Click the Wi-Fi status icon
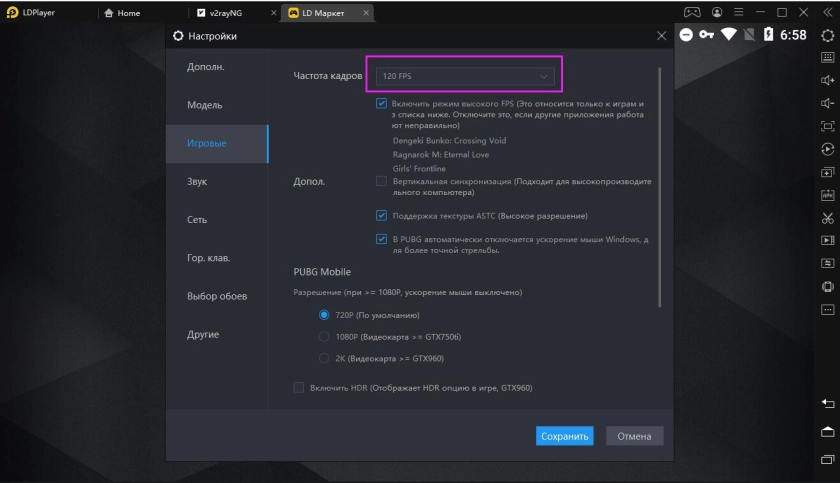Image resolution: width=840 pixels, height=483 pixels. click(729, 35)
